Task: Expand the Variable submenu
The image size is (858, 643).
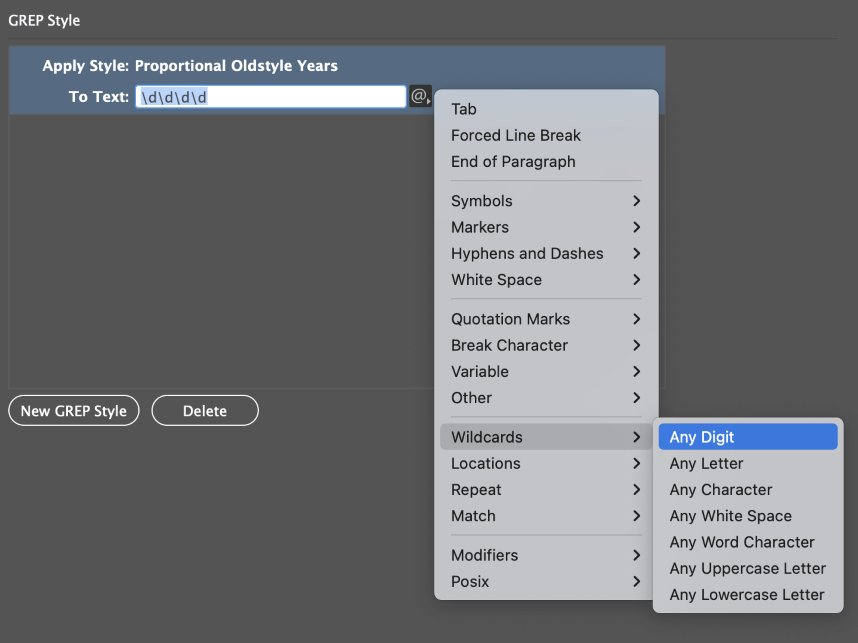Action: coord(546,372)
